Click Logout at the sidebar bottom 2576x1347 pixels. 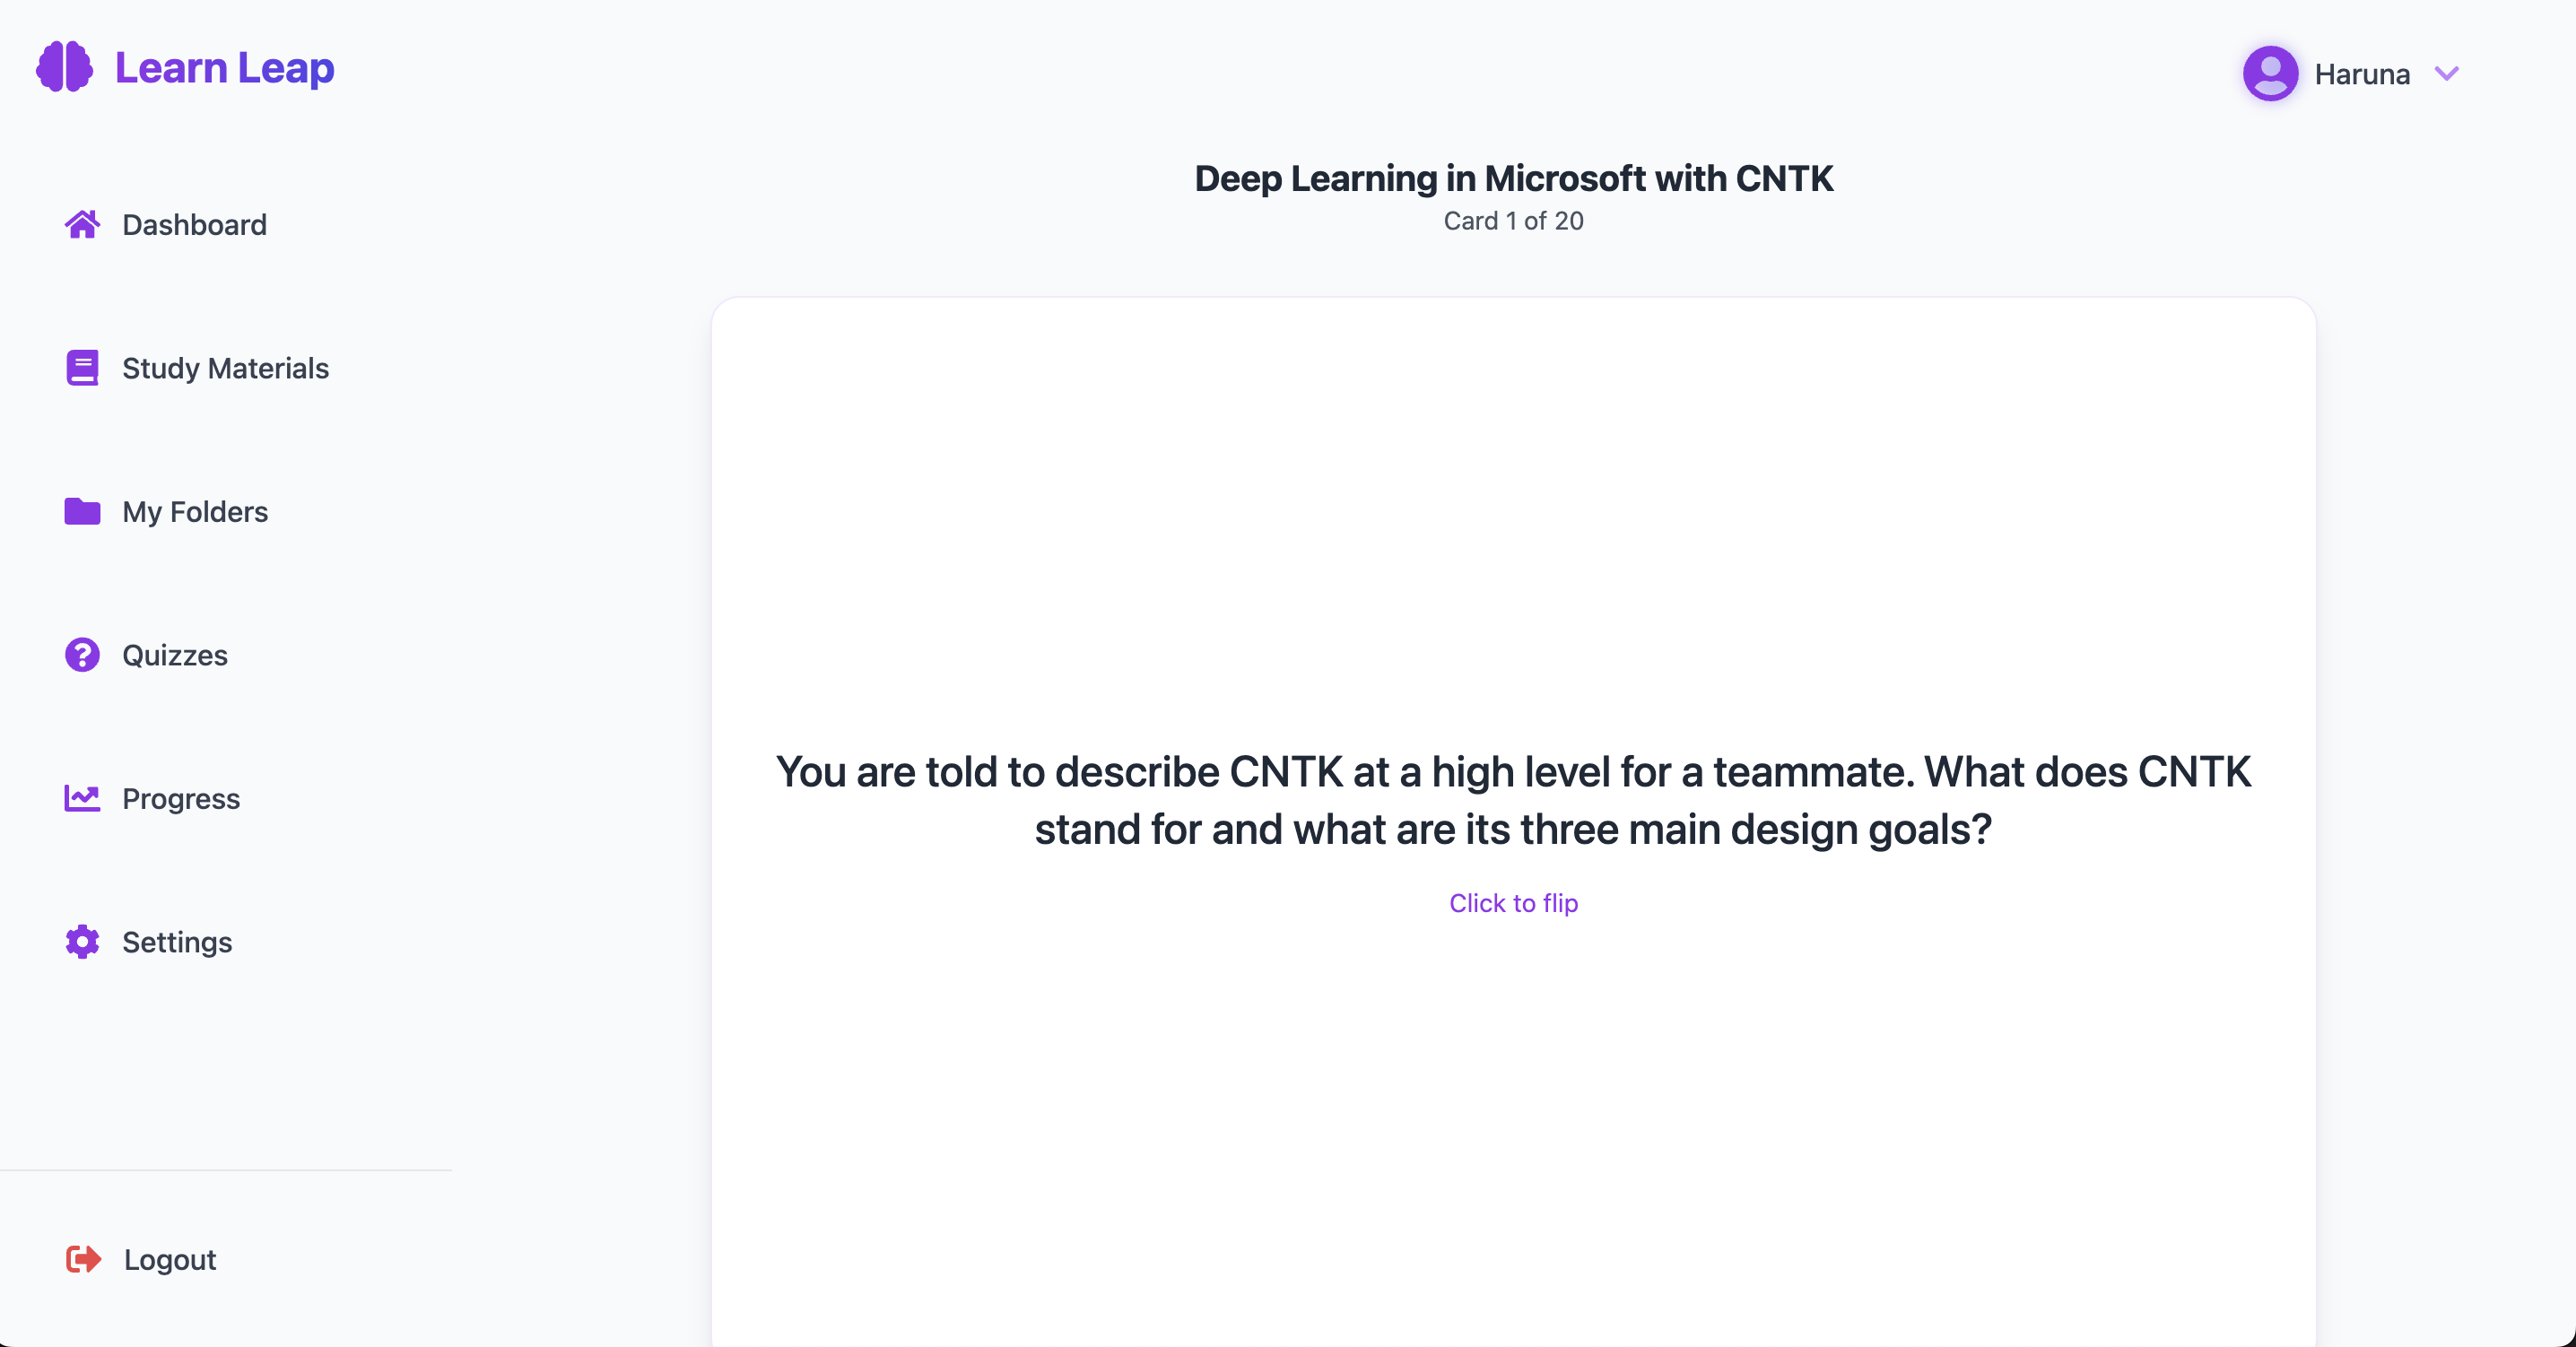[170, 1259]
